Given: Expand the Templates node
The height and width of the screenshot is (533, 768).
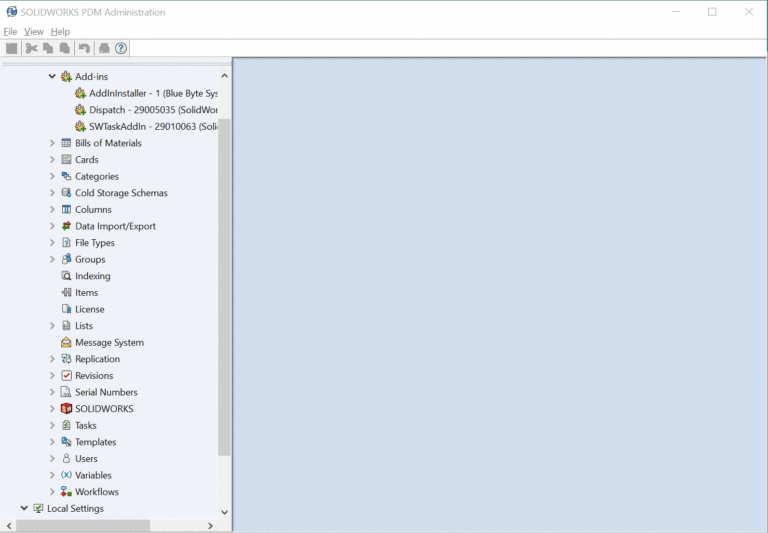Looking at the screenshot, I should (x=52, y=442).
